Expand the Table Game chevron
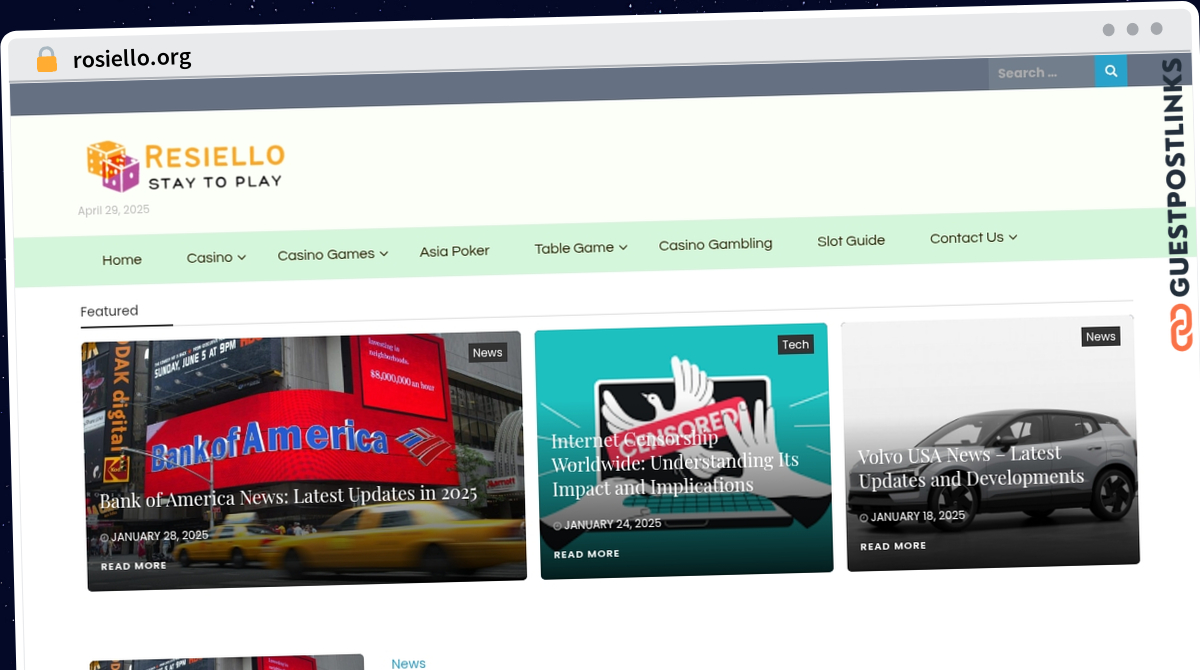 [623, 247]
